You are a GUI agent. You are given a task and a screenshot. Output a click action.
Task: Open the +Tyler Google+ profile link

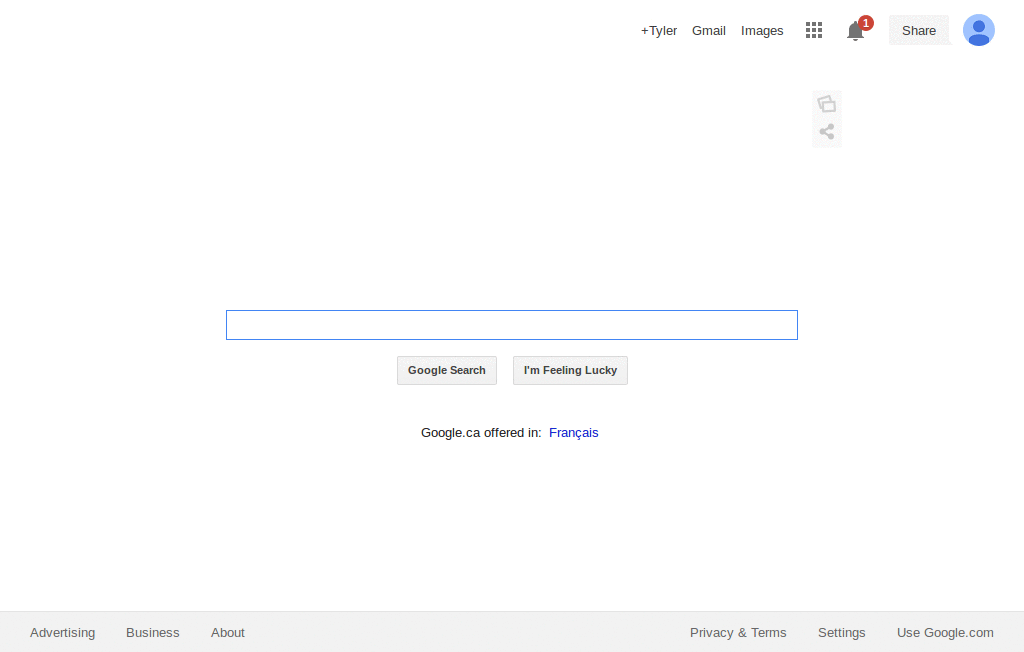tap(658, 31)
